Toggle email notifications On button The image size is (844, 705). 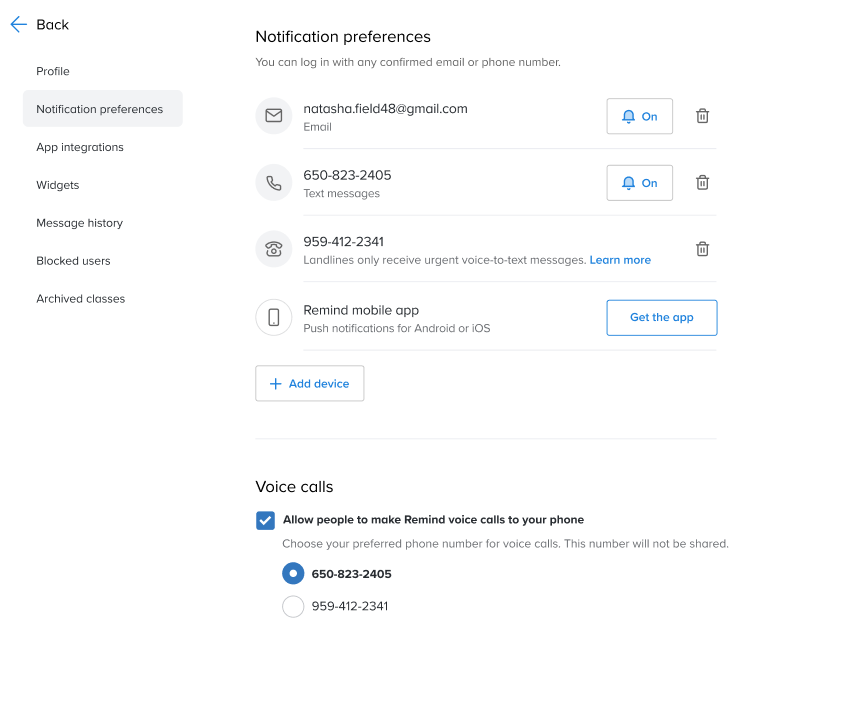coord(639,116)
